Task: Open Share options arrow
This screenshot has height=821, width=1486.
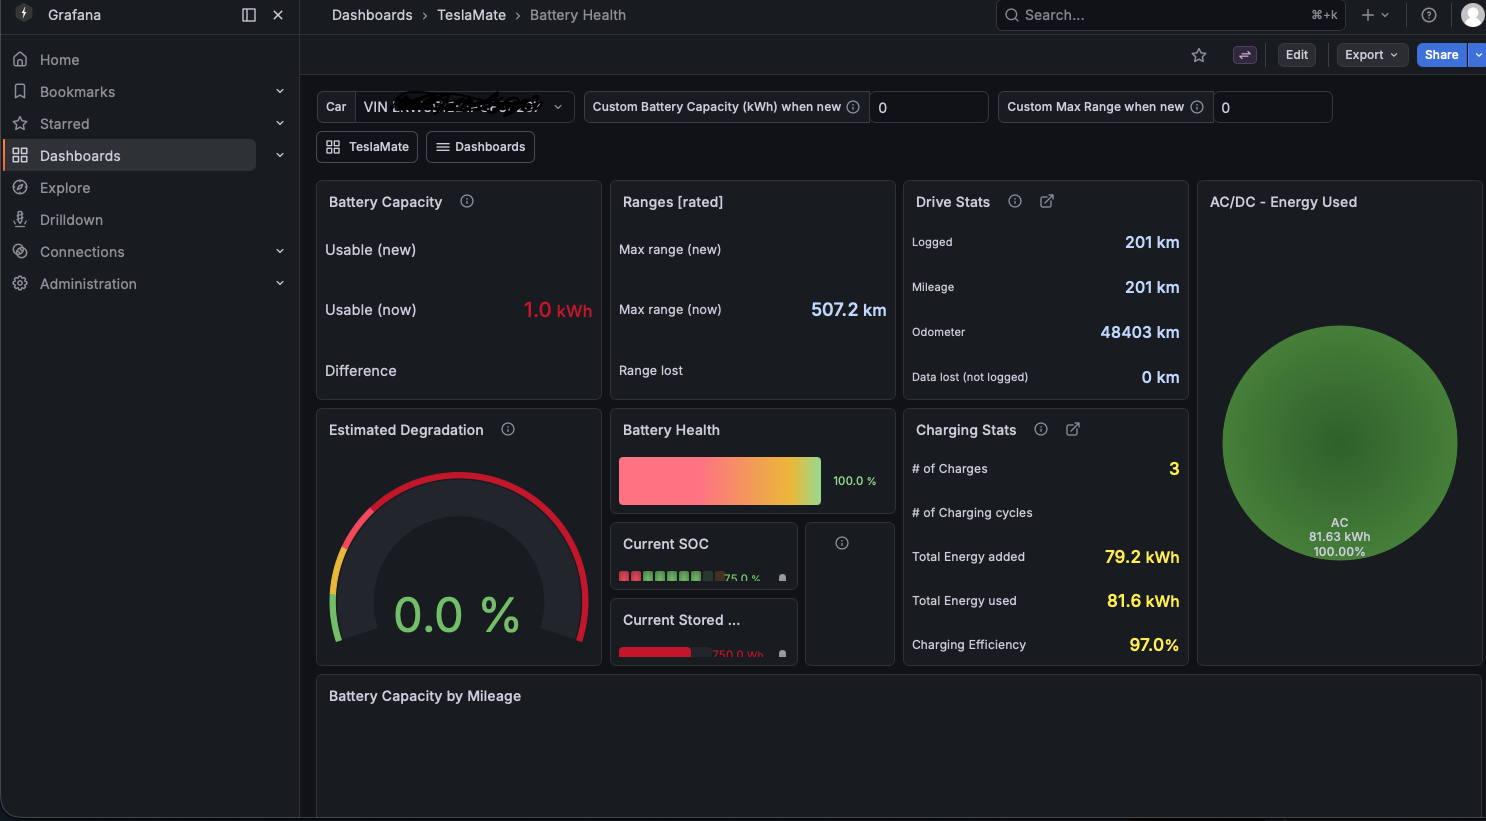Action: tap(1478, 55)
